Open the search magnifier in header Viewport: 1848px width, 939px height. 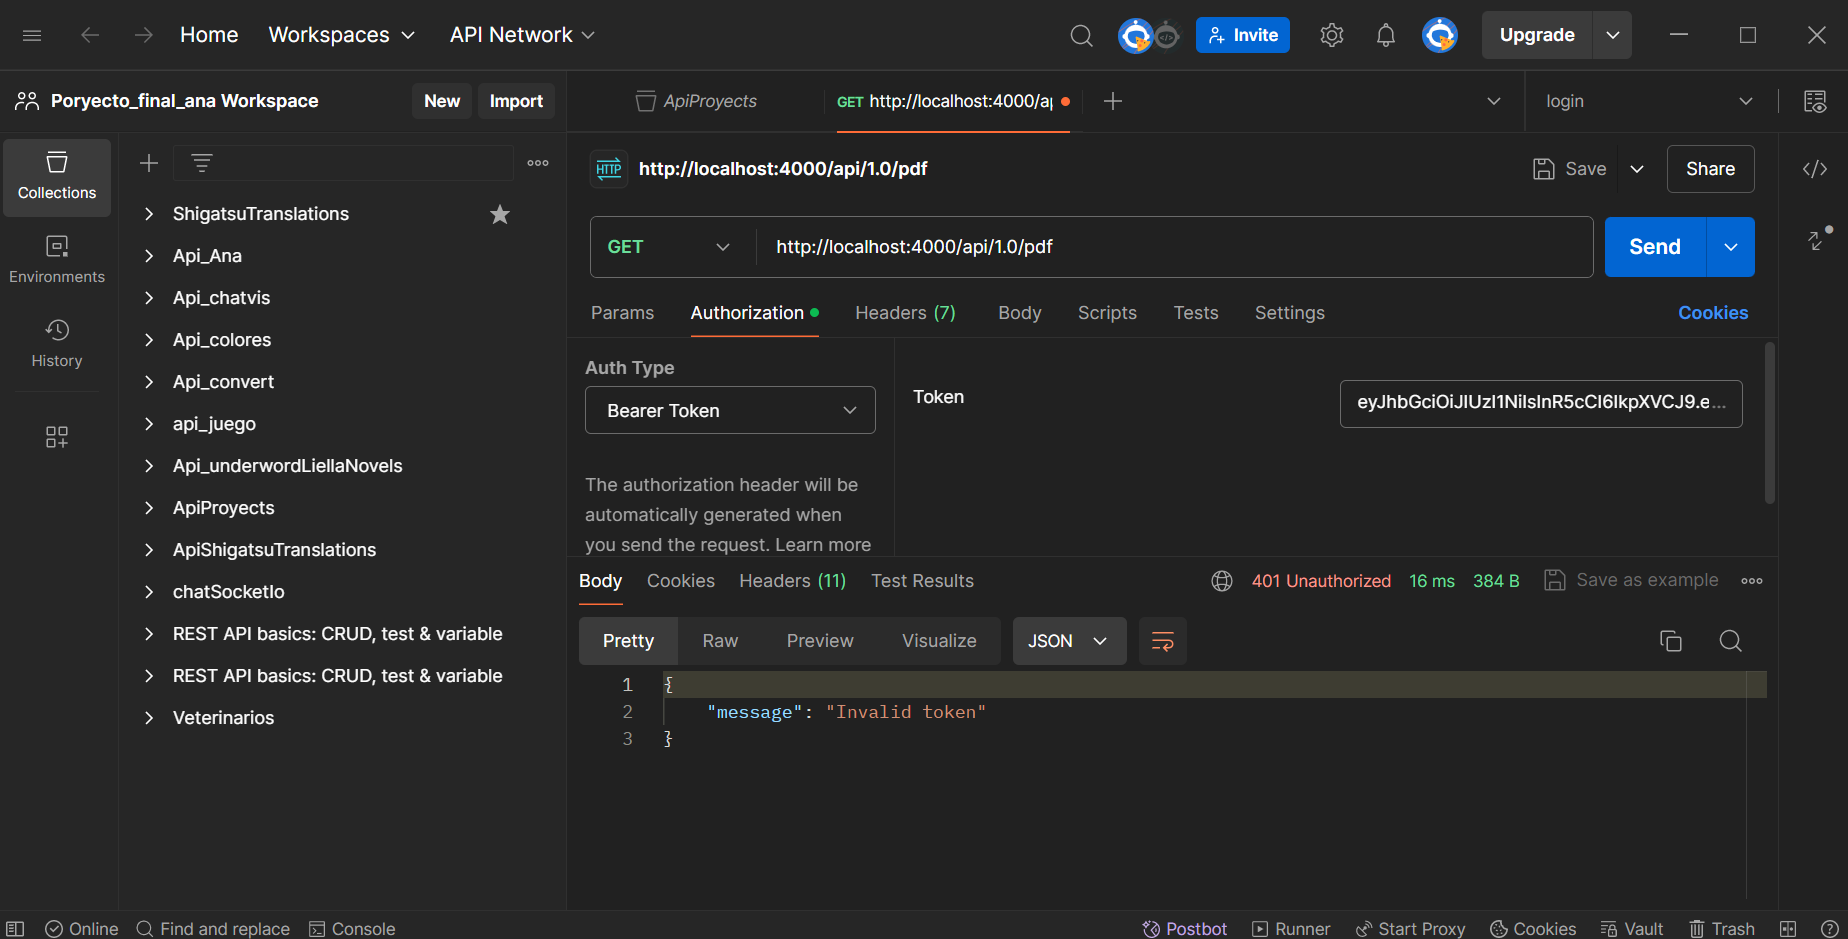[x=1081, y=36]
